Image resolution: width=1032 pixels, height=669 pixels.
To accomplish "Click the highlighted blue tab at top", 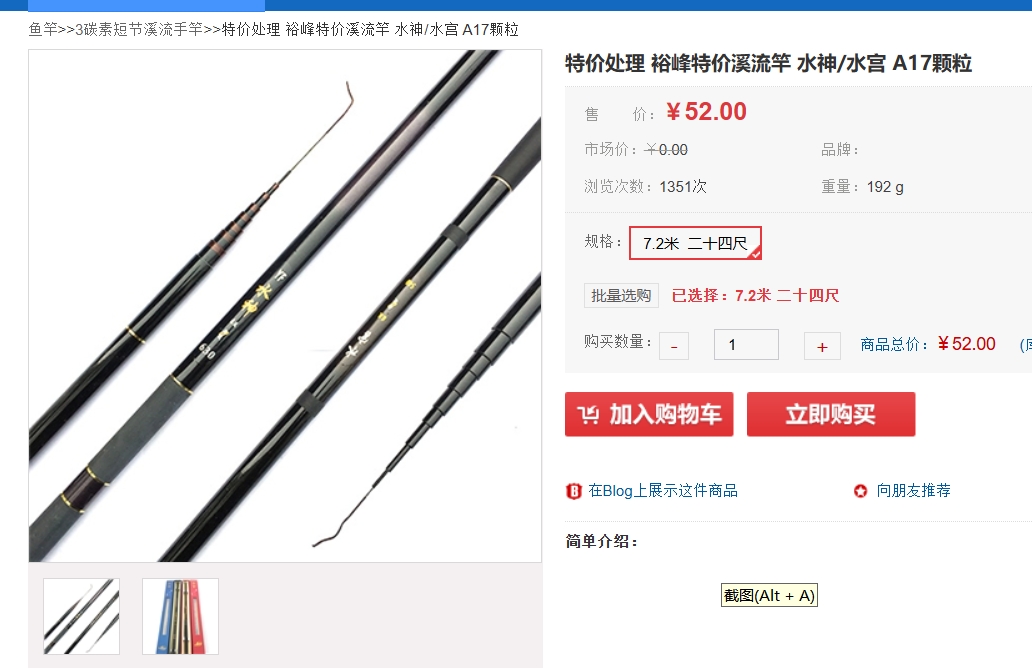I will click(x=147, y=5).
